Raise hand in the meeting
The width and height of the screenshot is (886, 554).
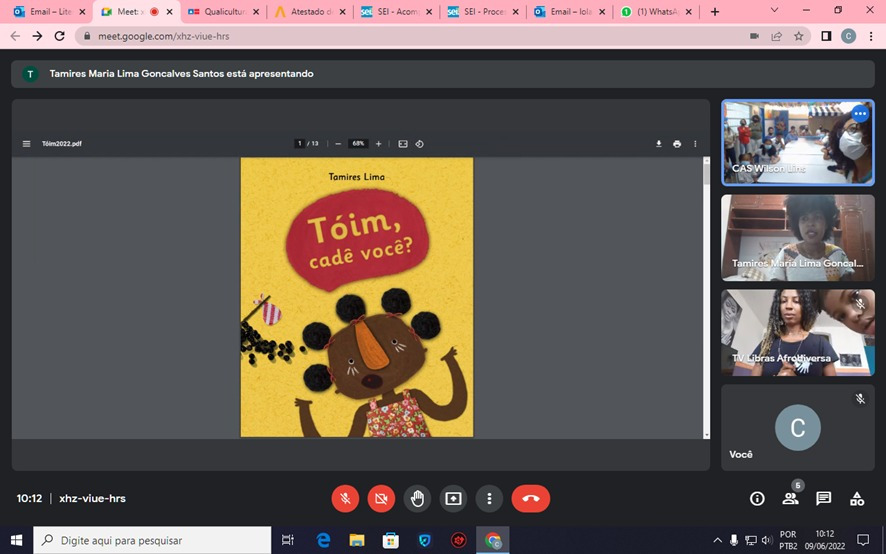[418, 499]
